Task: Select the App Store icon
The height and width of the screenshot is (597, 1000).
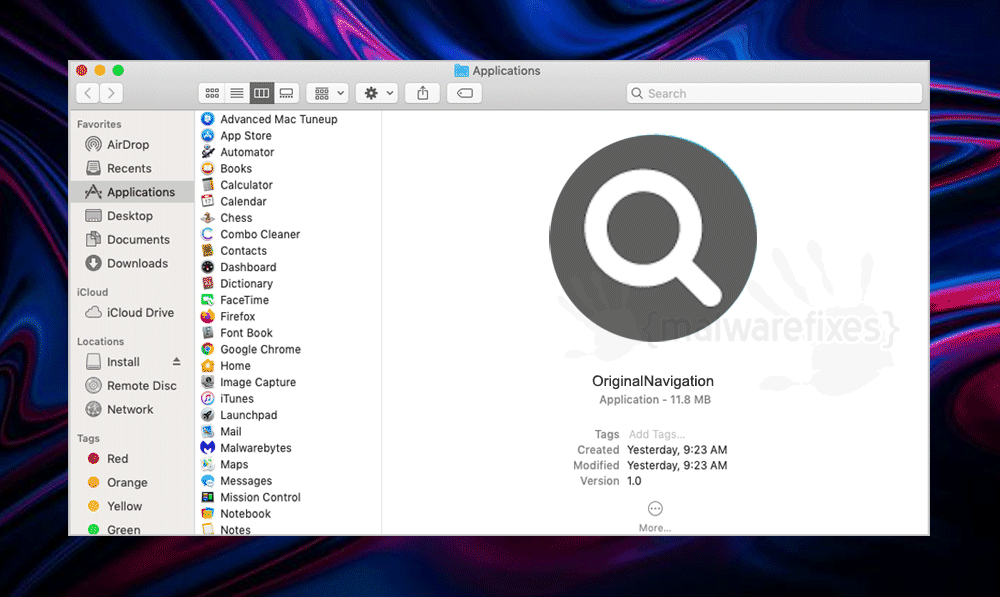Action: pyautogui.click(x=207, y=135)
